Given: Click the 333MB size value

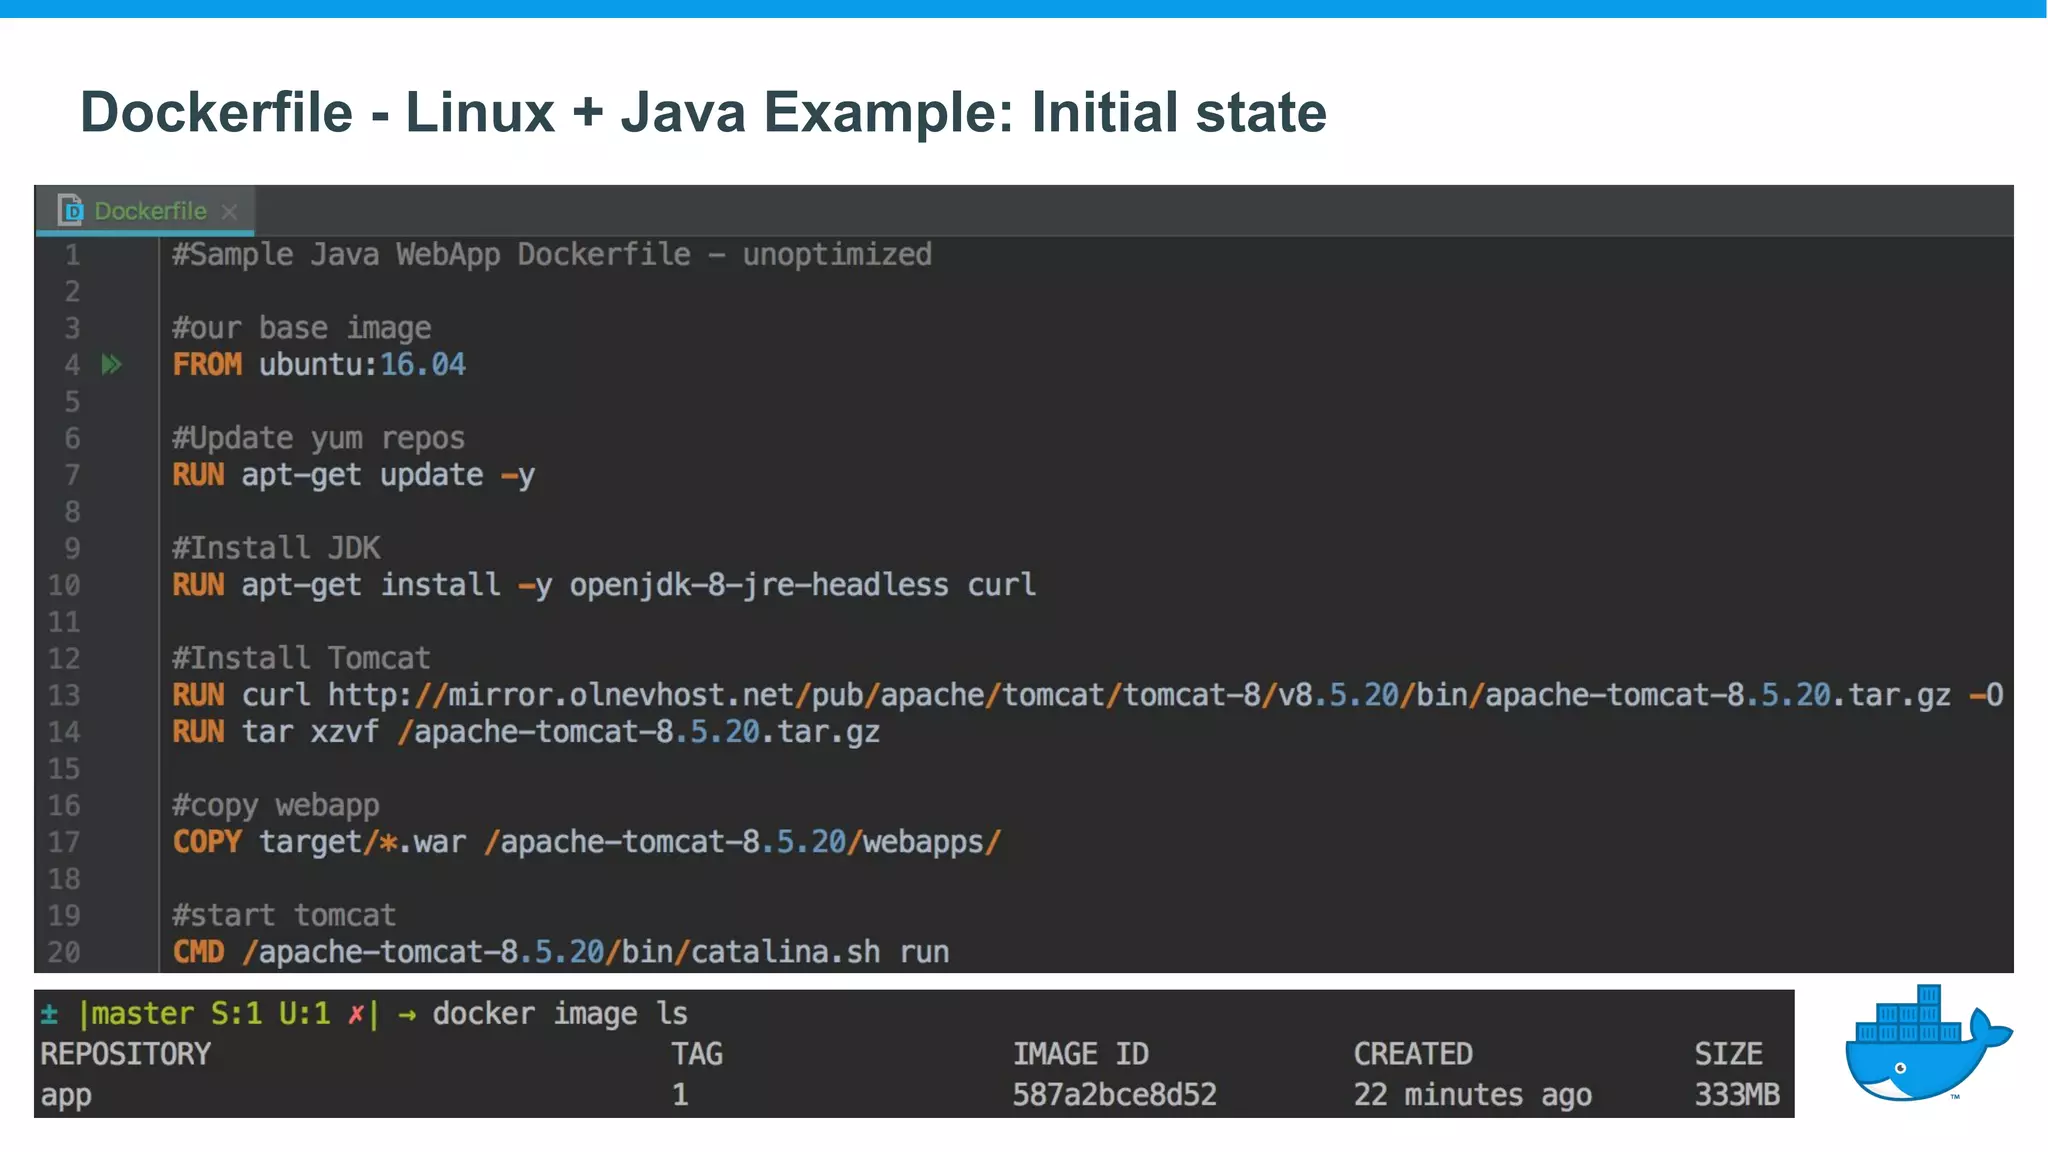Looking at the screenshot, I should point(1737,1095).
